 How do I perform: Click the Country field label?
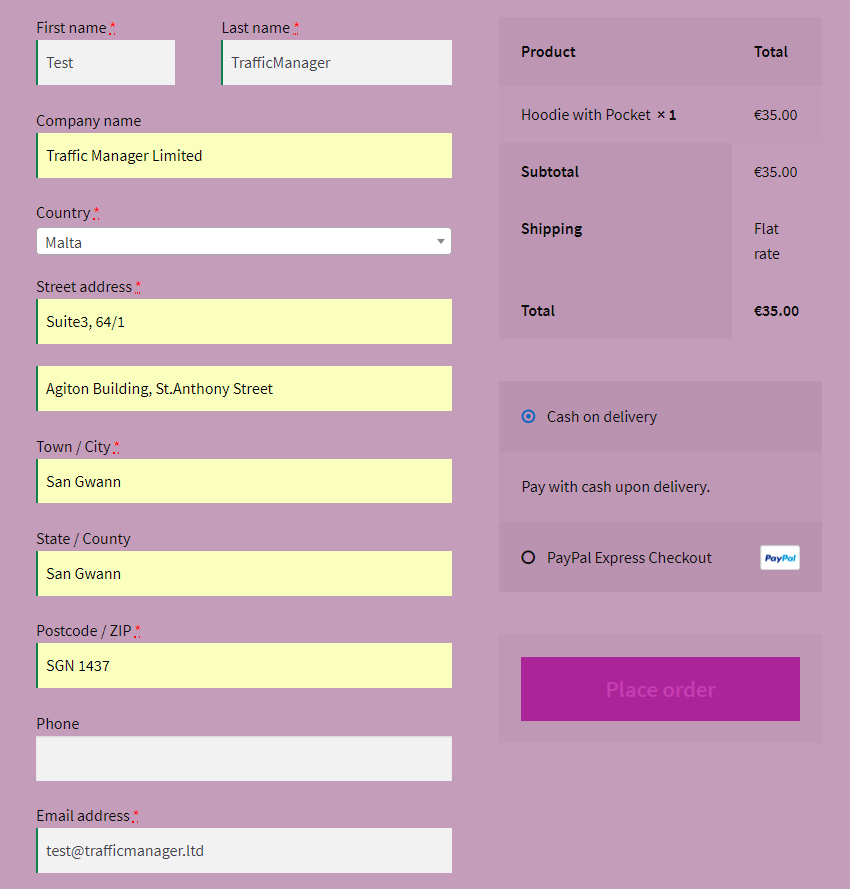coord(64,213)
